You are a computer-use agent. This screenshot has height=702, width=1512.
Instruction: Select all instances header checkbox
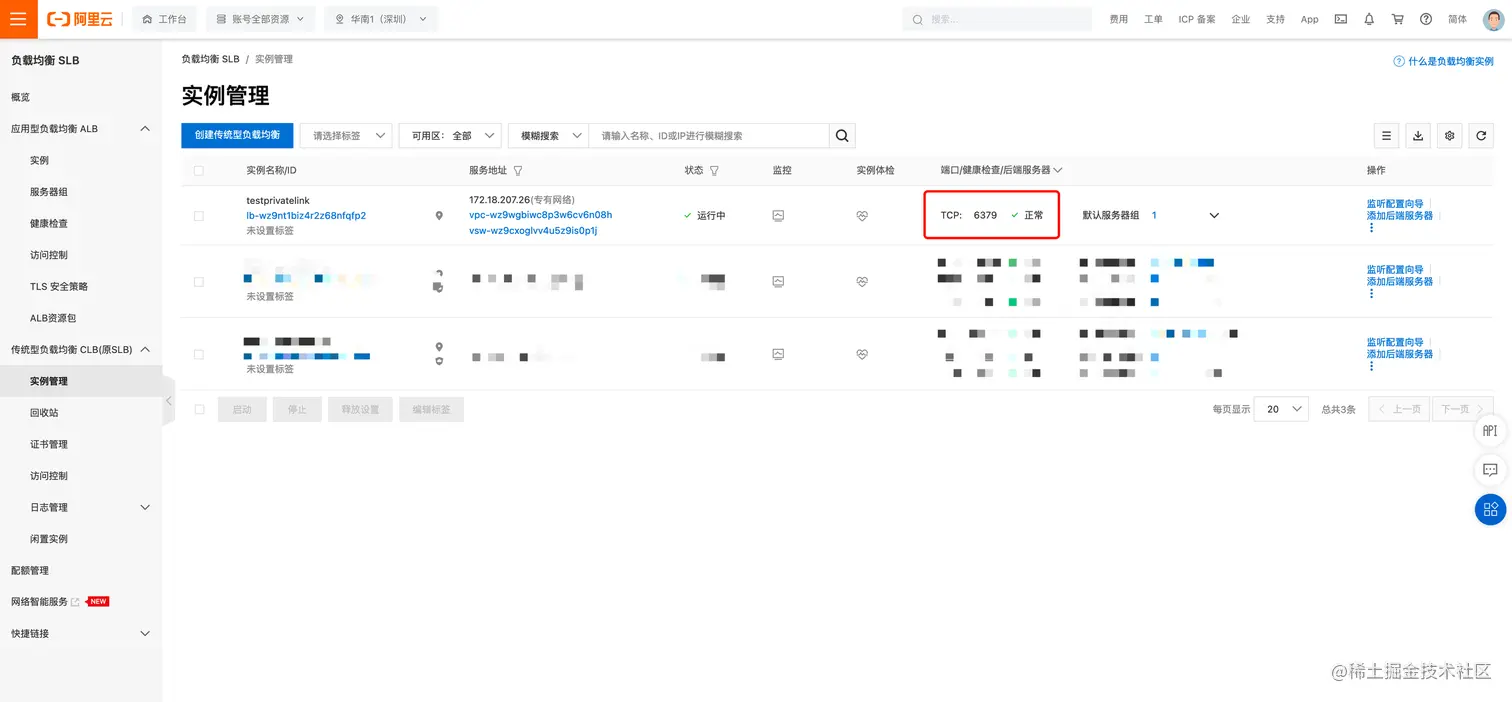pos(198,171)
